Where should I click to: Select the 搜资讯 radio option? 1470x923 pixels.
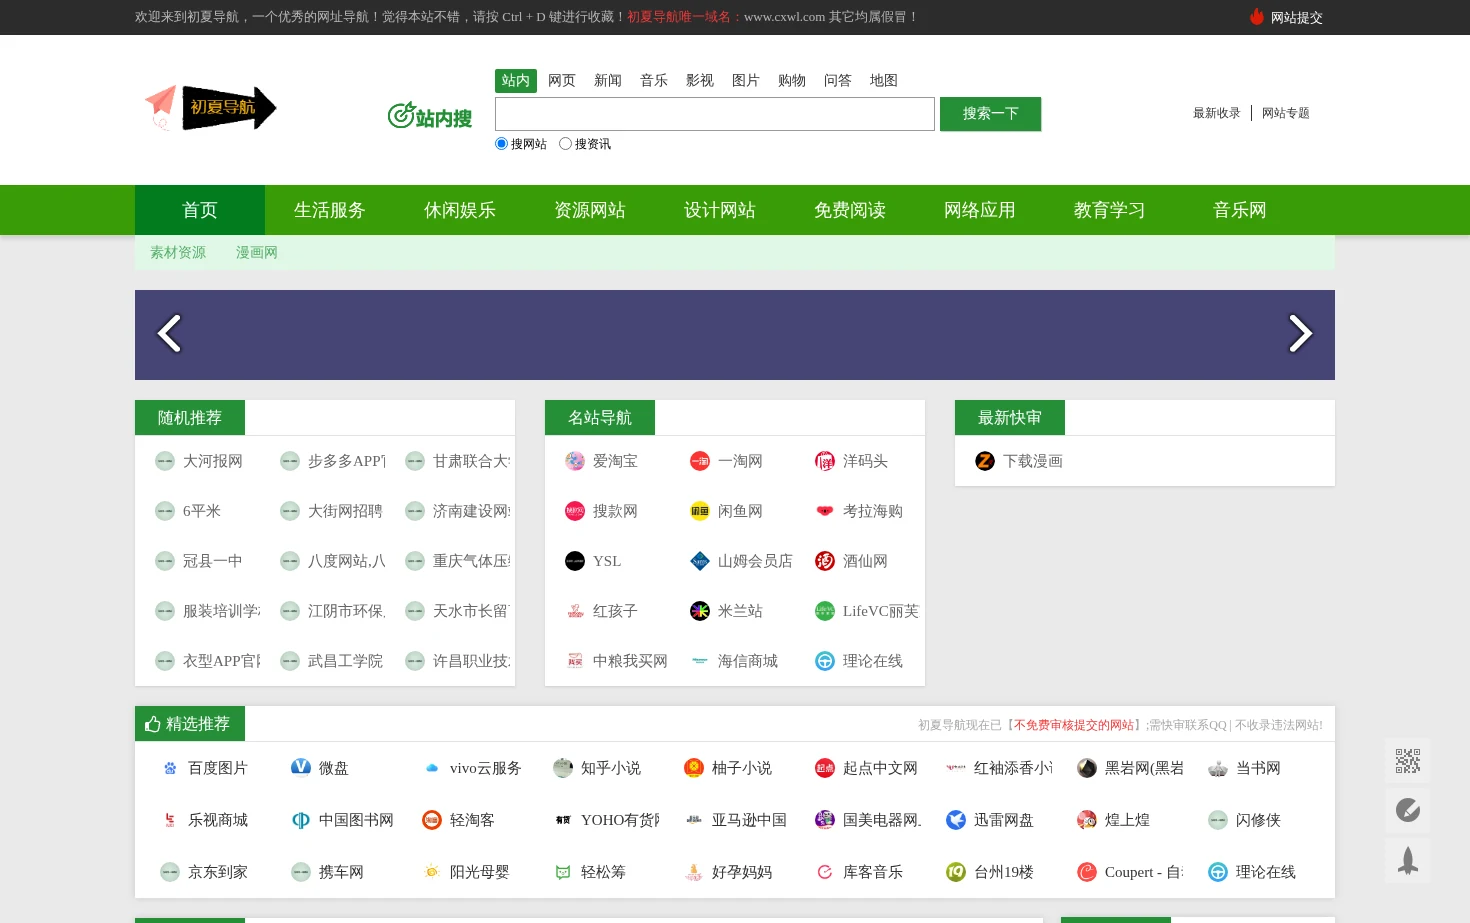click(x=566, y=144)
